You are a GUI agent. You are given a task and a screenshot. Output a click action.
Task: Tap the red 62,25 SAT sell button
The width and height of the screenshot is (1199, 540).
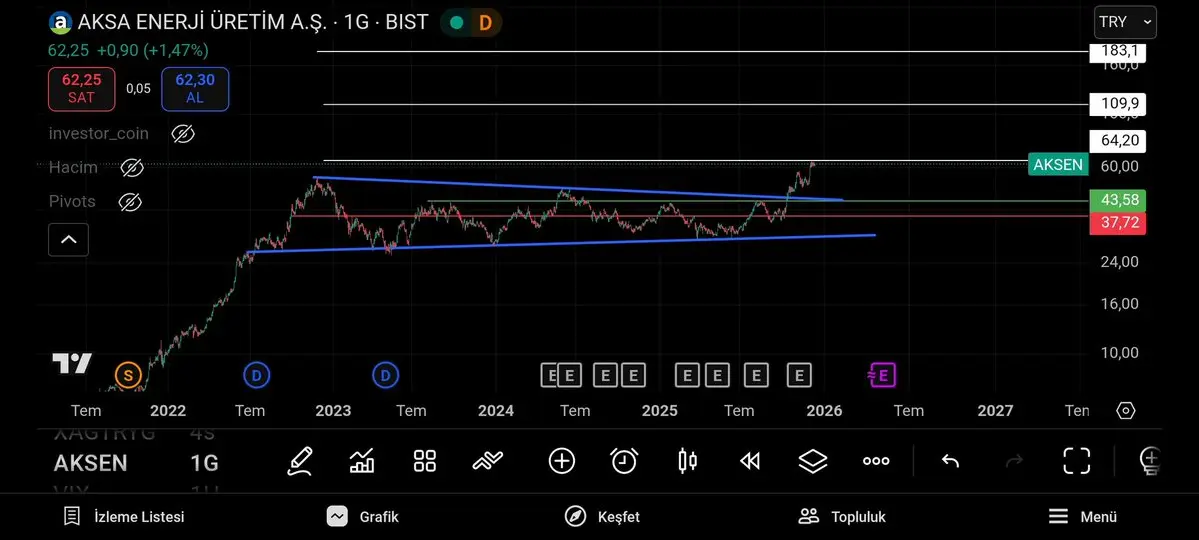coord(82,89)
